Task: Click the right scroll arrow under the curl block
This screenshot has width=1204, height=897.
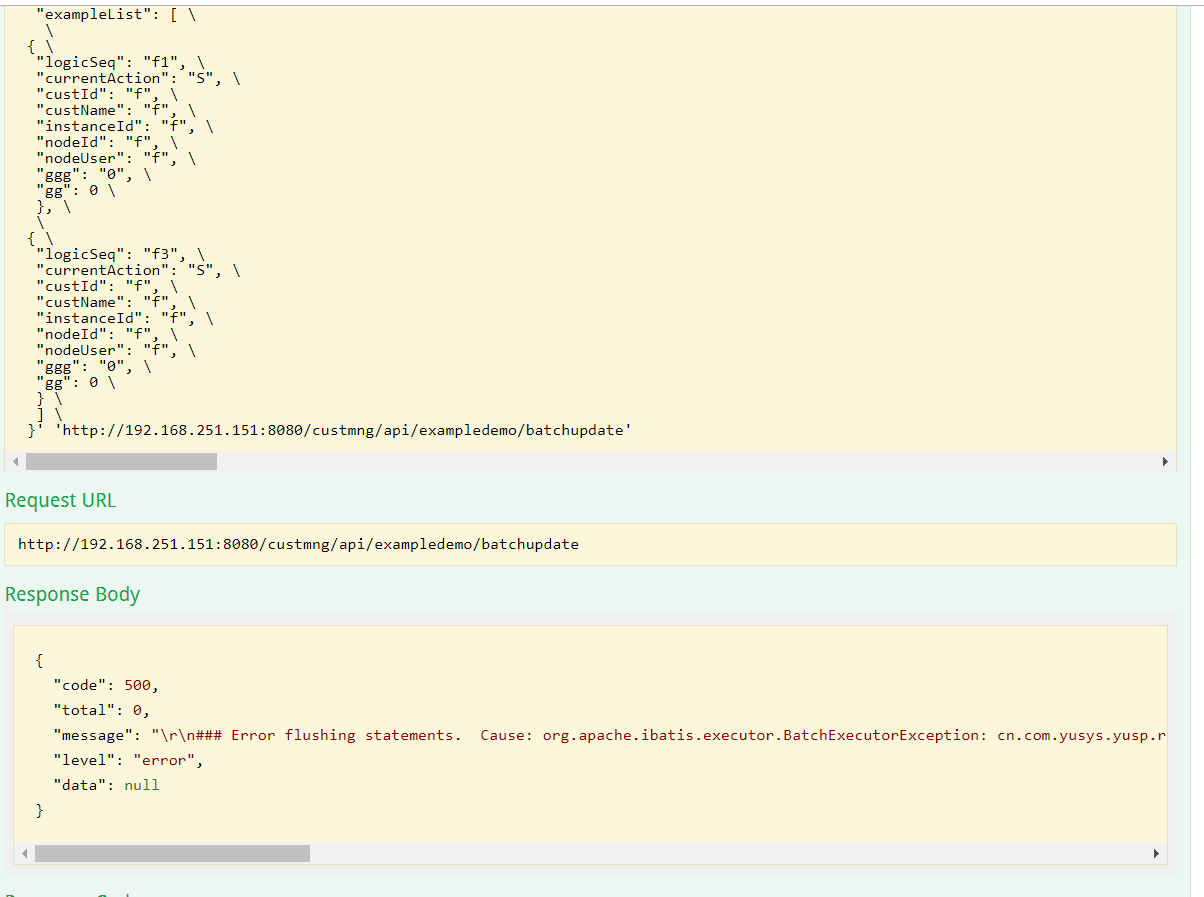Action: [1165, 462]
